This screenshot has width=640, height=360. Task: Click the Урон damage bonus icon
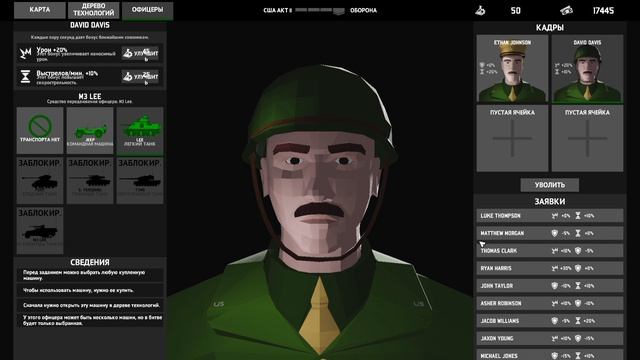pos(25,53)
